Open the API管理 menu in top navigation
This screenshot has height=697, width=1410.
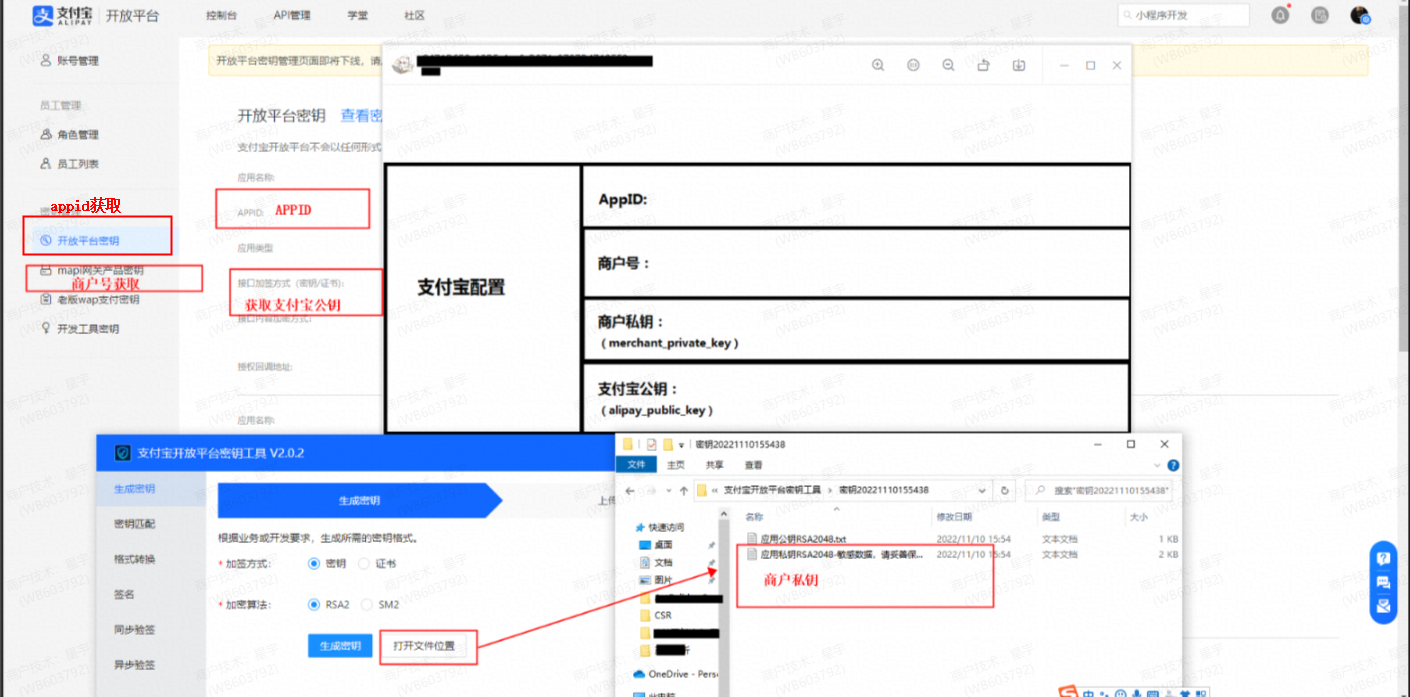292,15
